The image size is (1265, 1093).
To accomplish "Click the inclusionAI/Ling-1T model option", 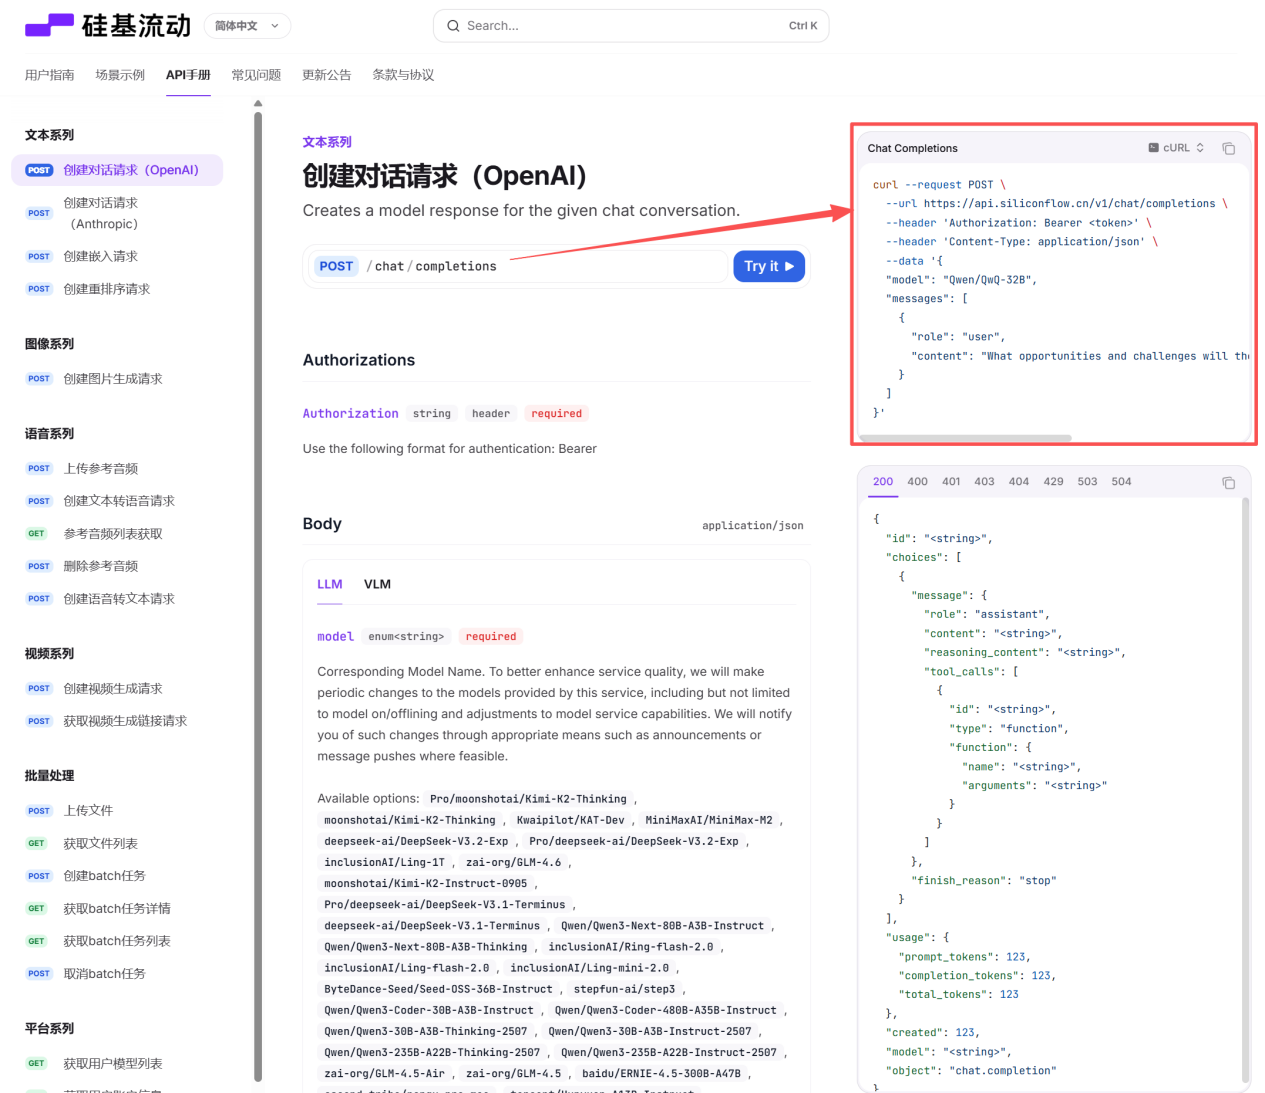I will click(385, 863).
